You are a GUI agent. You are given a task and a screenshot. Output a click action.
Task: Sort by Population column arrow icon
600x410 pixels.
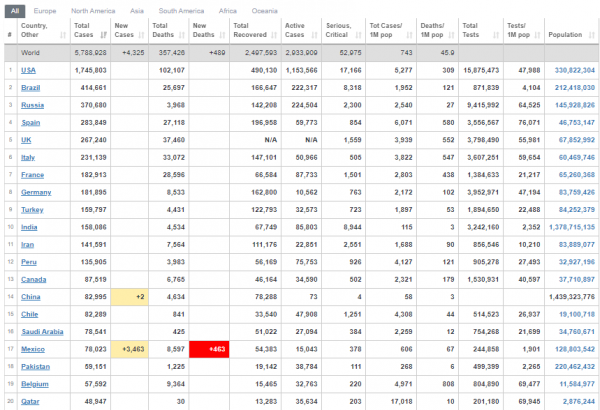click(592, 35)
